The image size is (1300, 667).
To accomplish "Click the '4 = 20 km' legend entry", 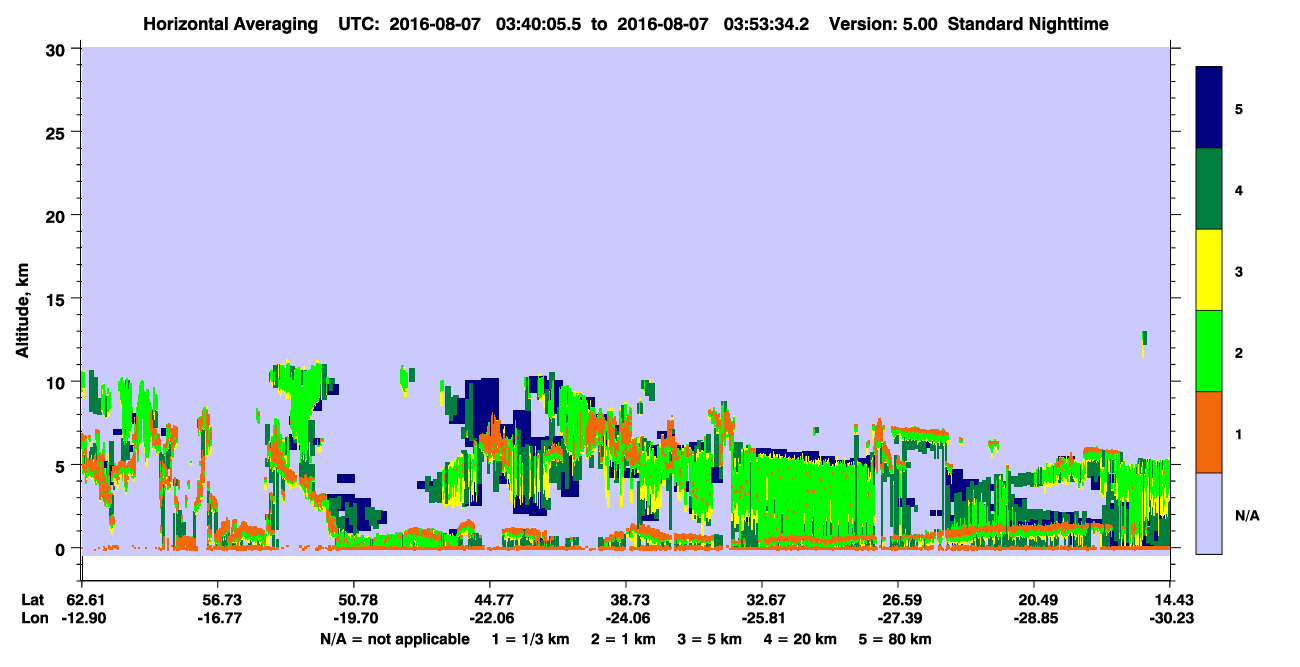I will pyautogui.click(x=802, y=638).
